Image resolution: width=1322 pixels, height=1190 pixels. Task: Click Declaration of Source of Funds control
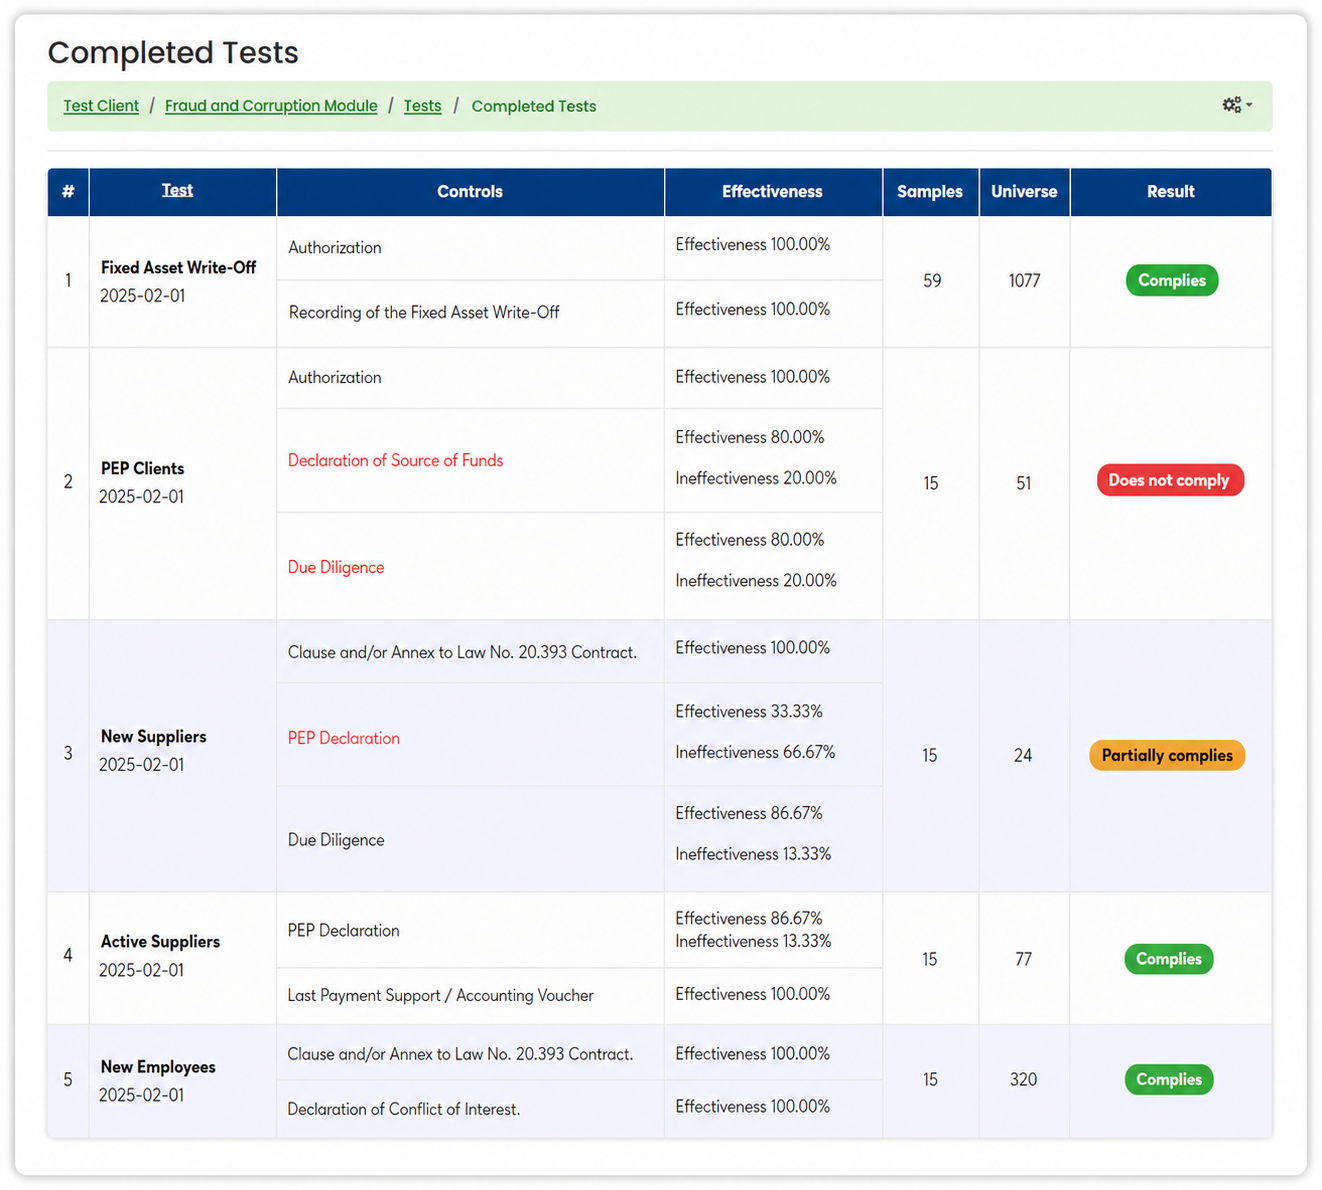click(395, 460)
